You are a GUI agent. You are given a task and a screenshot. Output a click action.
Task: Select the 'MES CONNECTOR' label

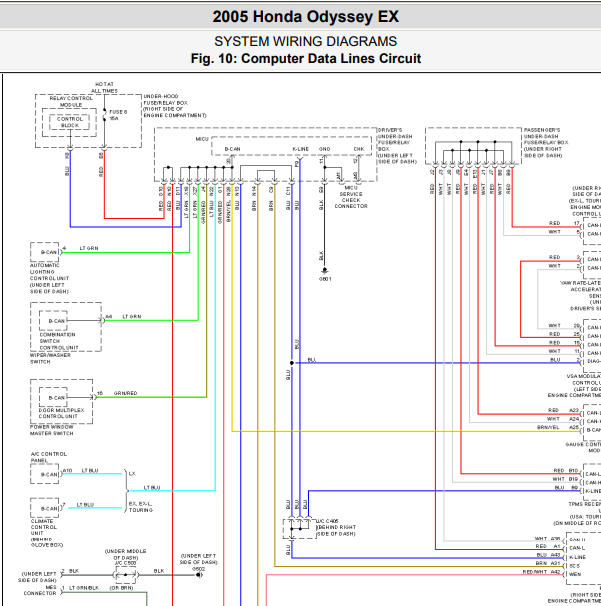click(x=40, y=590)
